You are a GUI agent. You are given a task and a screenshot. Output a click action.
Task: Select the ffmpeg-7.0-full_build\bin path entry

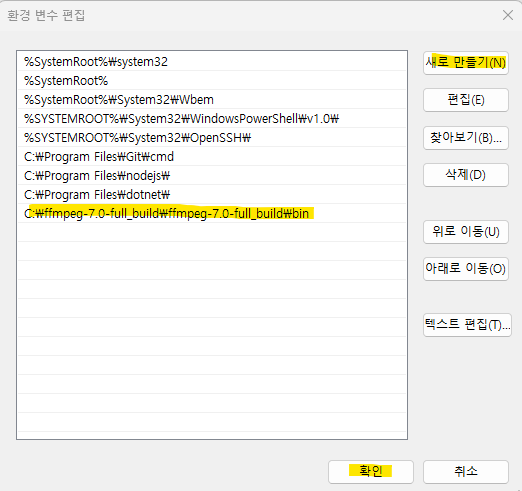[212, 214]
